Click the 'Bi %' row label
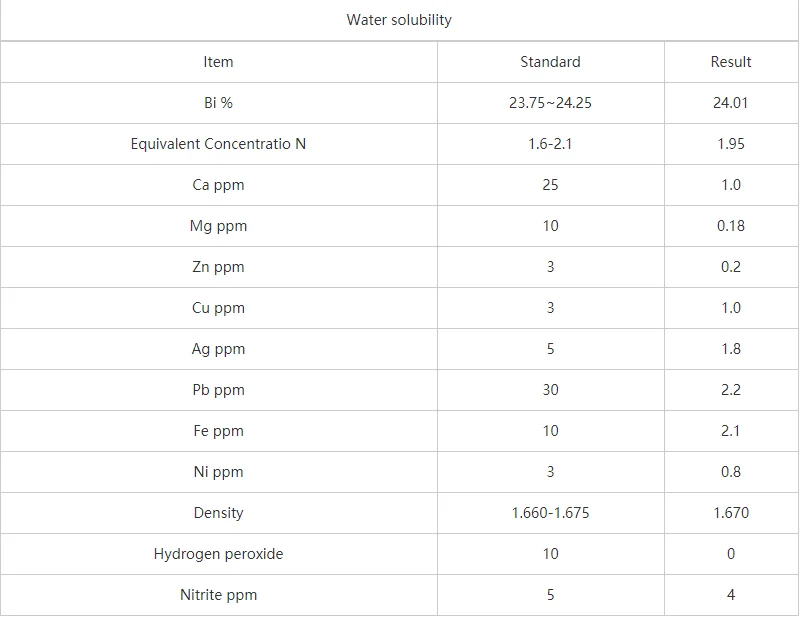 [x=218, y=103]
